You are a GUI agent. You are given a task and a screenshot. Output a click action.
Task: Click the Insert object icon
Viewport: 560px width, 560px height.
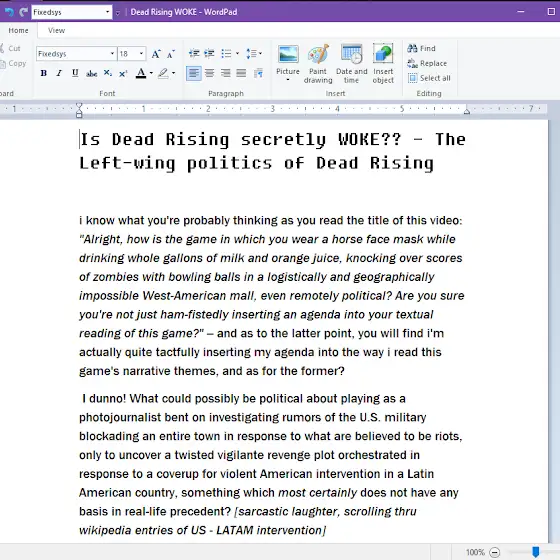point(383,54)
